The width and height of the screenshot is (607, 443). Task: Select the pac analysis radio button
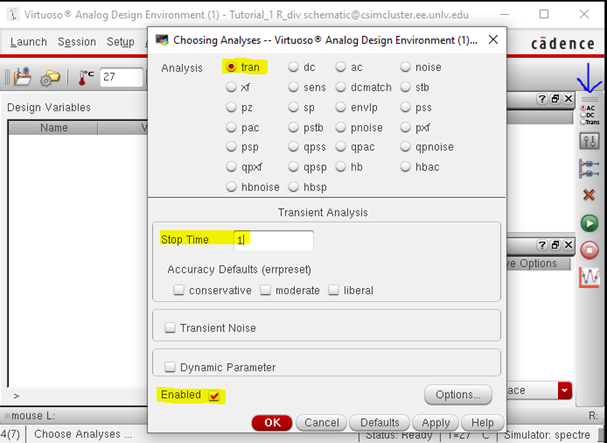click(231, 127)
